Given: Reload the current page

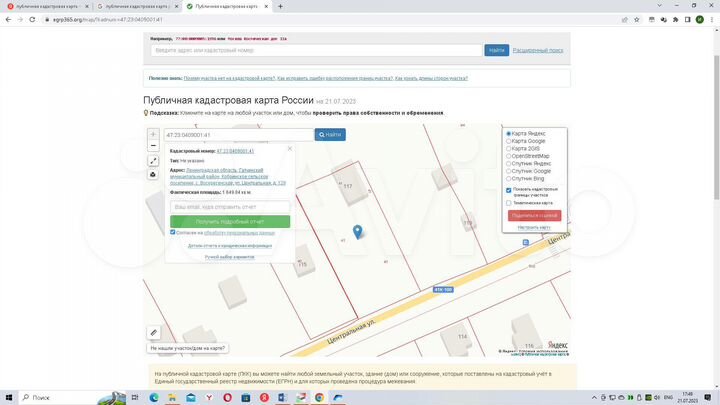Looking at the screenshot, I should coord(32,20).
